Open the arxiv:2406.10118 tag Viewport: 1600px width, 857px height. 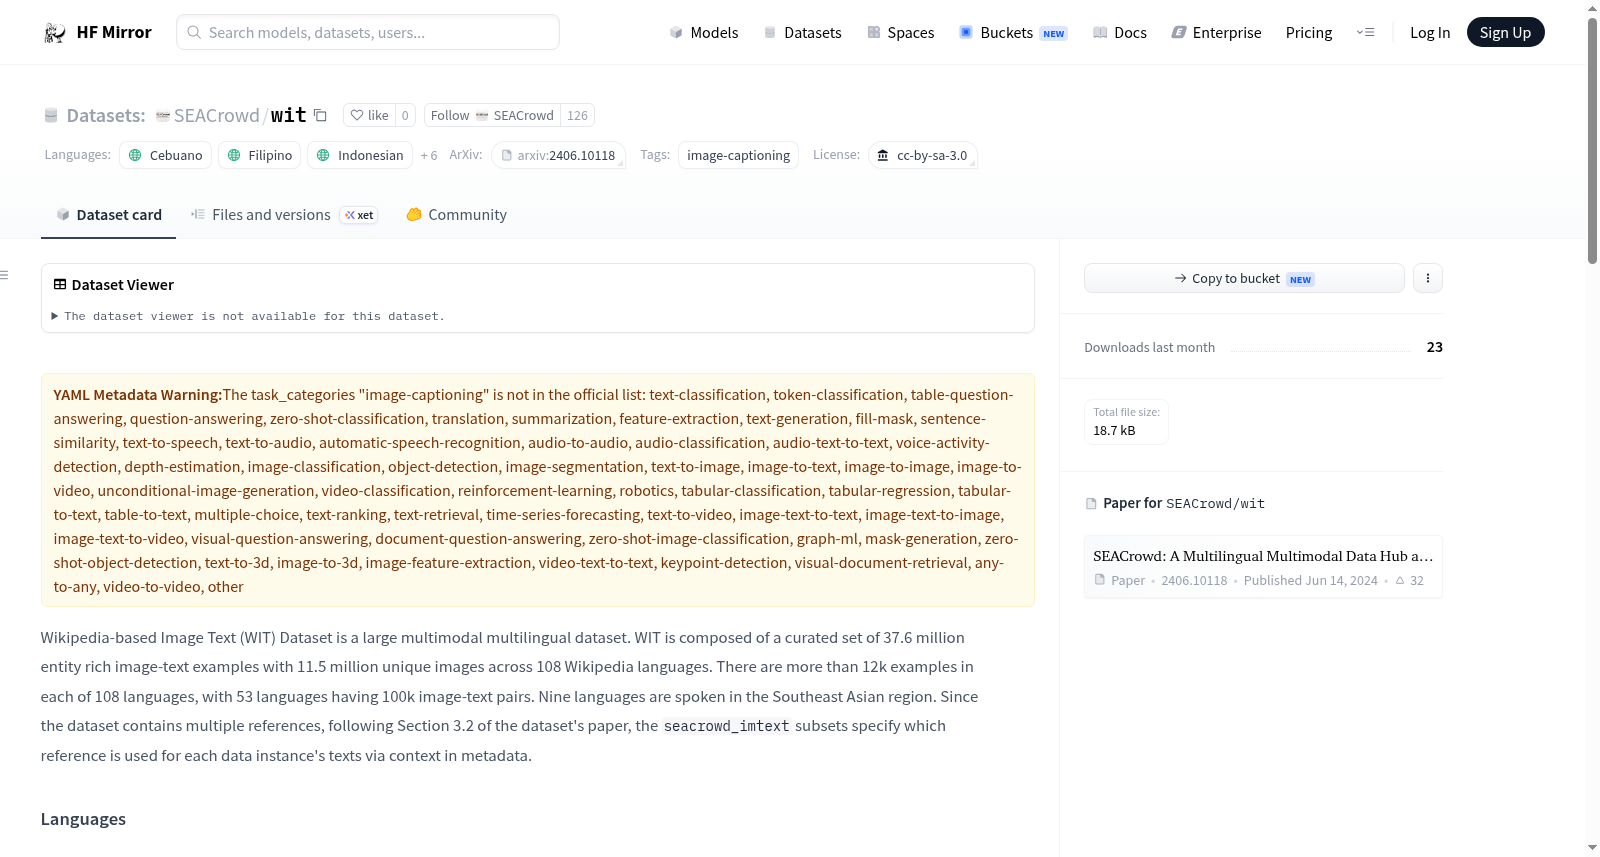(x=558, y=155)
